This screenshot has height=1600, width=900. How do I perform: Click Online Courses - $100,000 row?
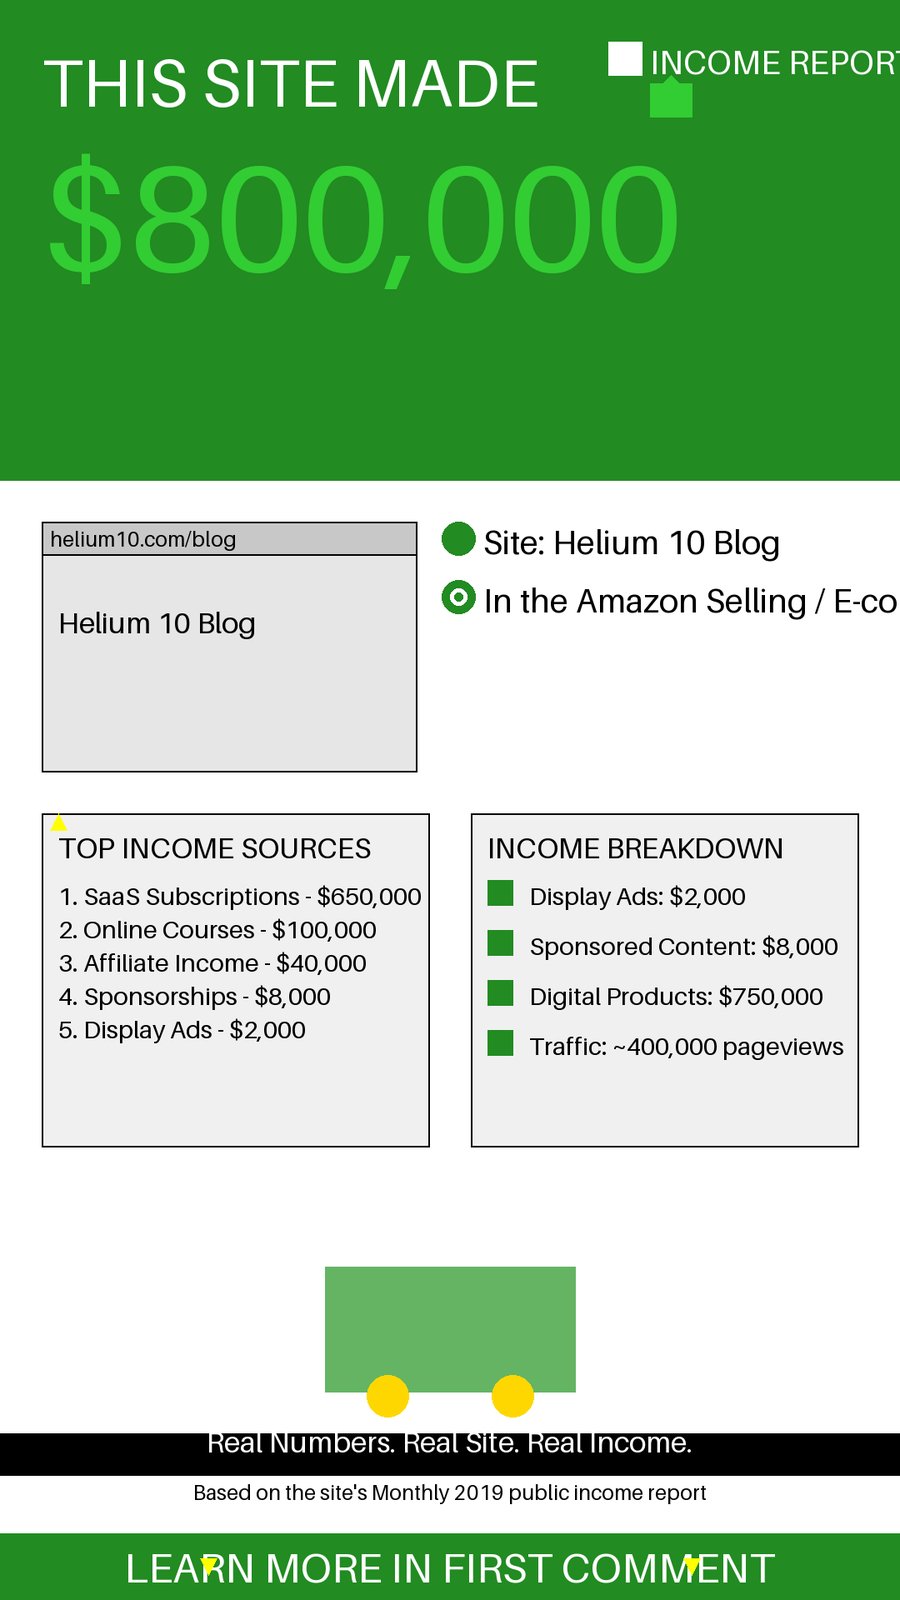[218, 930]
